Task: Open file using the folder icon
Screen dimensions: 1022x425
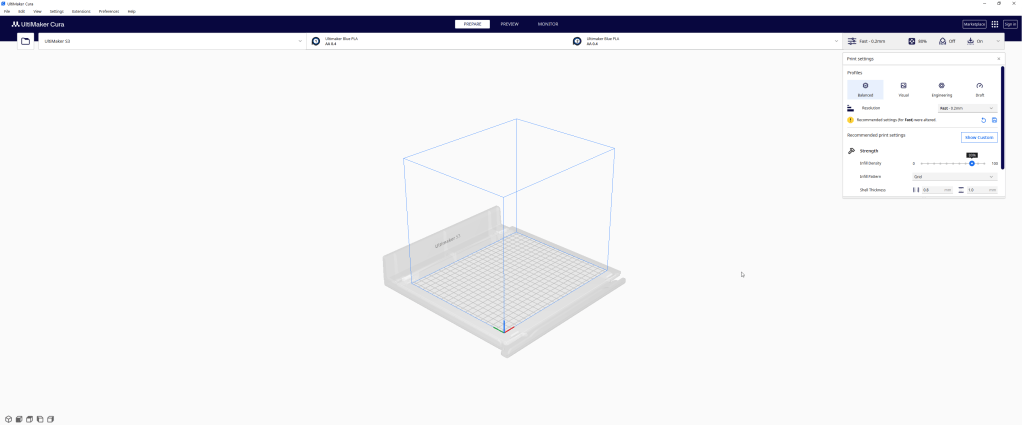Action: point(25,41)
